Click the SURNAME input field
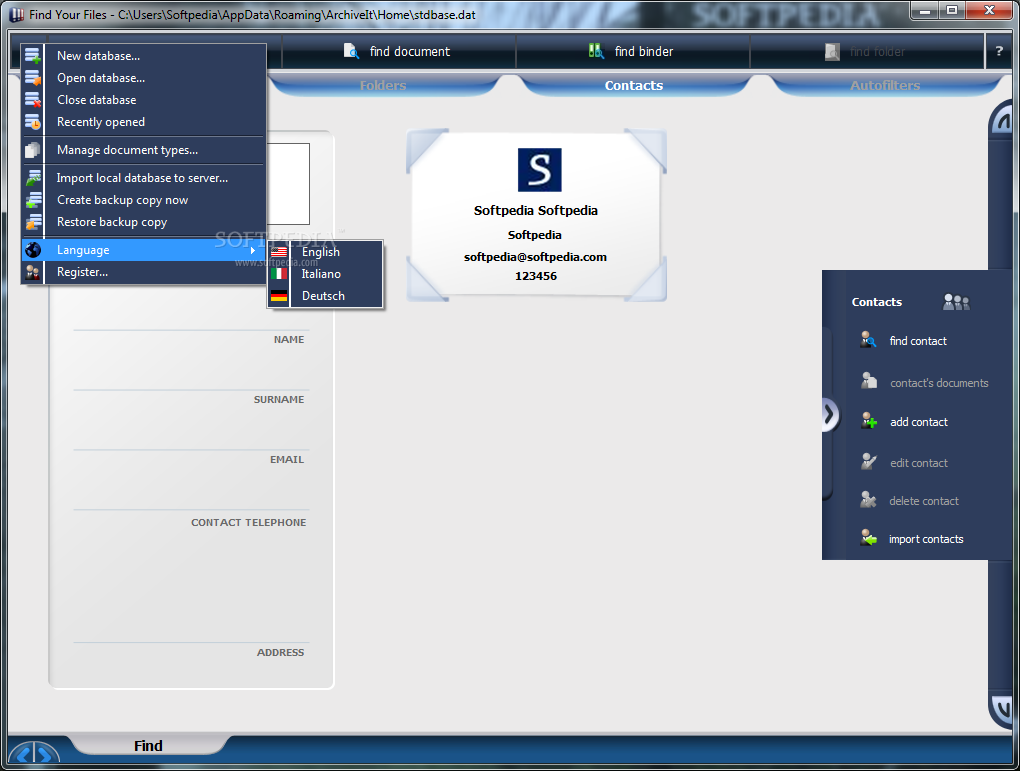1020x771 pixels. (x=191, y=377)
